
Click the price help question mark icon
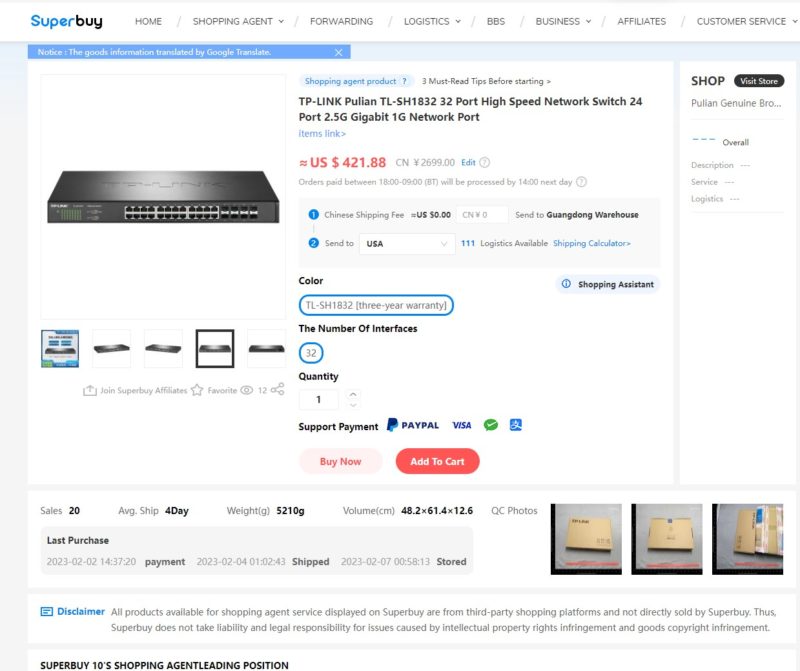485,162
